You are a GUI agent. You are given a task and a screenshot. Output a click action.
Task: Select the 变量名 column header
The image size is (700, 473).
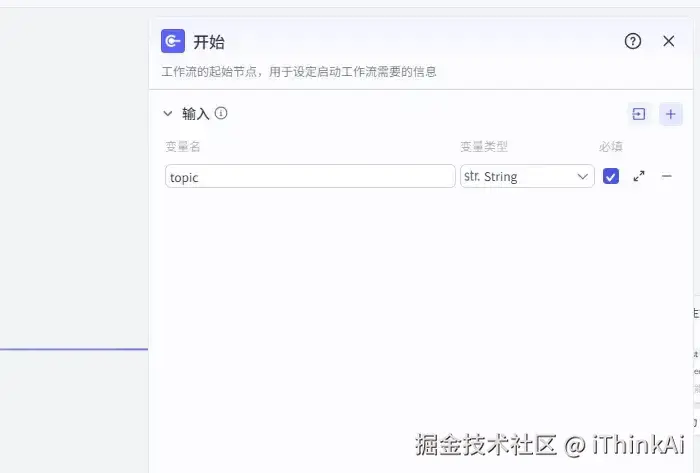(183, 146)
